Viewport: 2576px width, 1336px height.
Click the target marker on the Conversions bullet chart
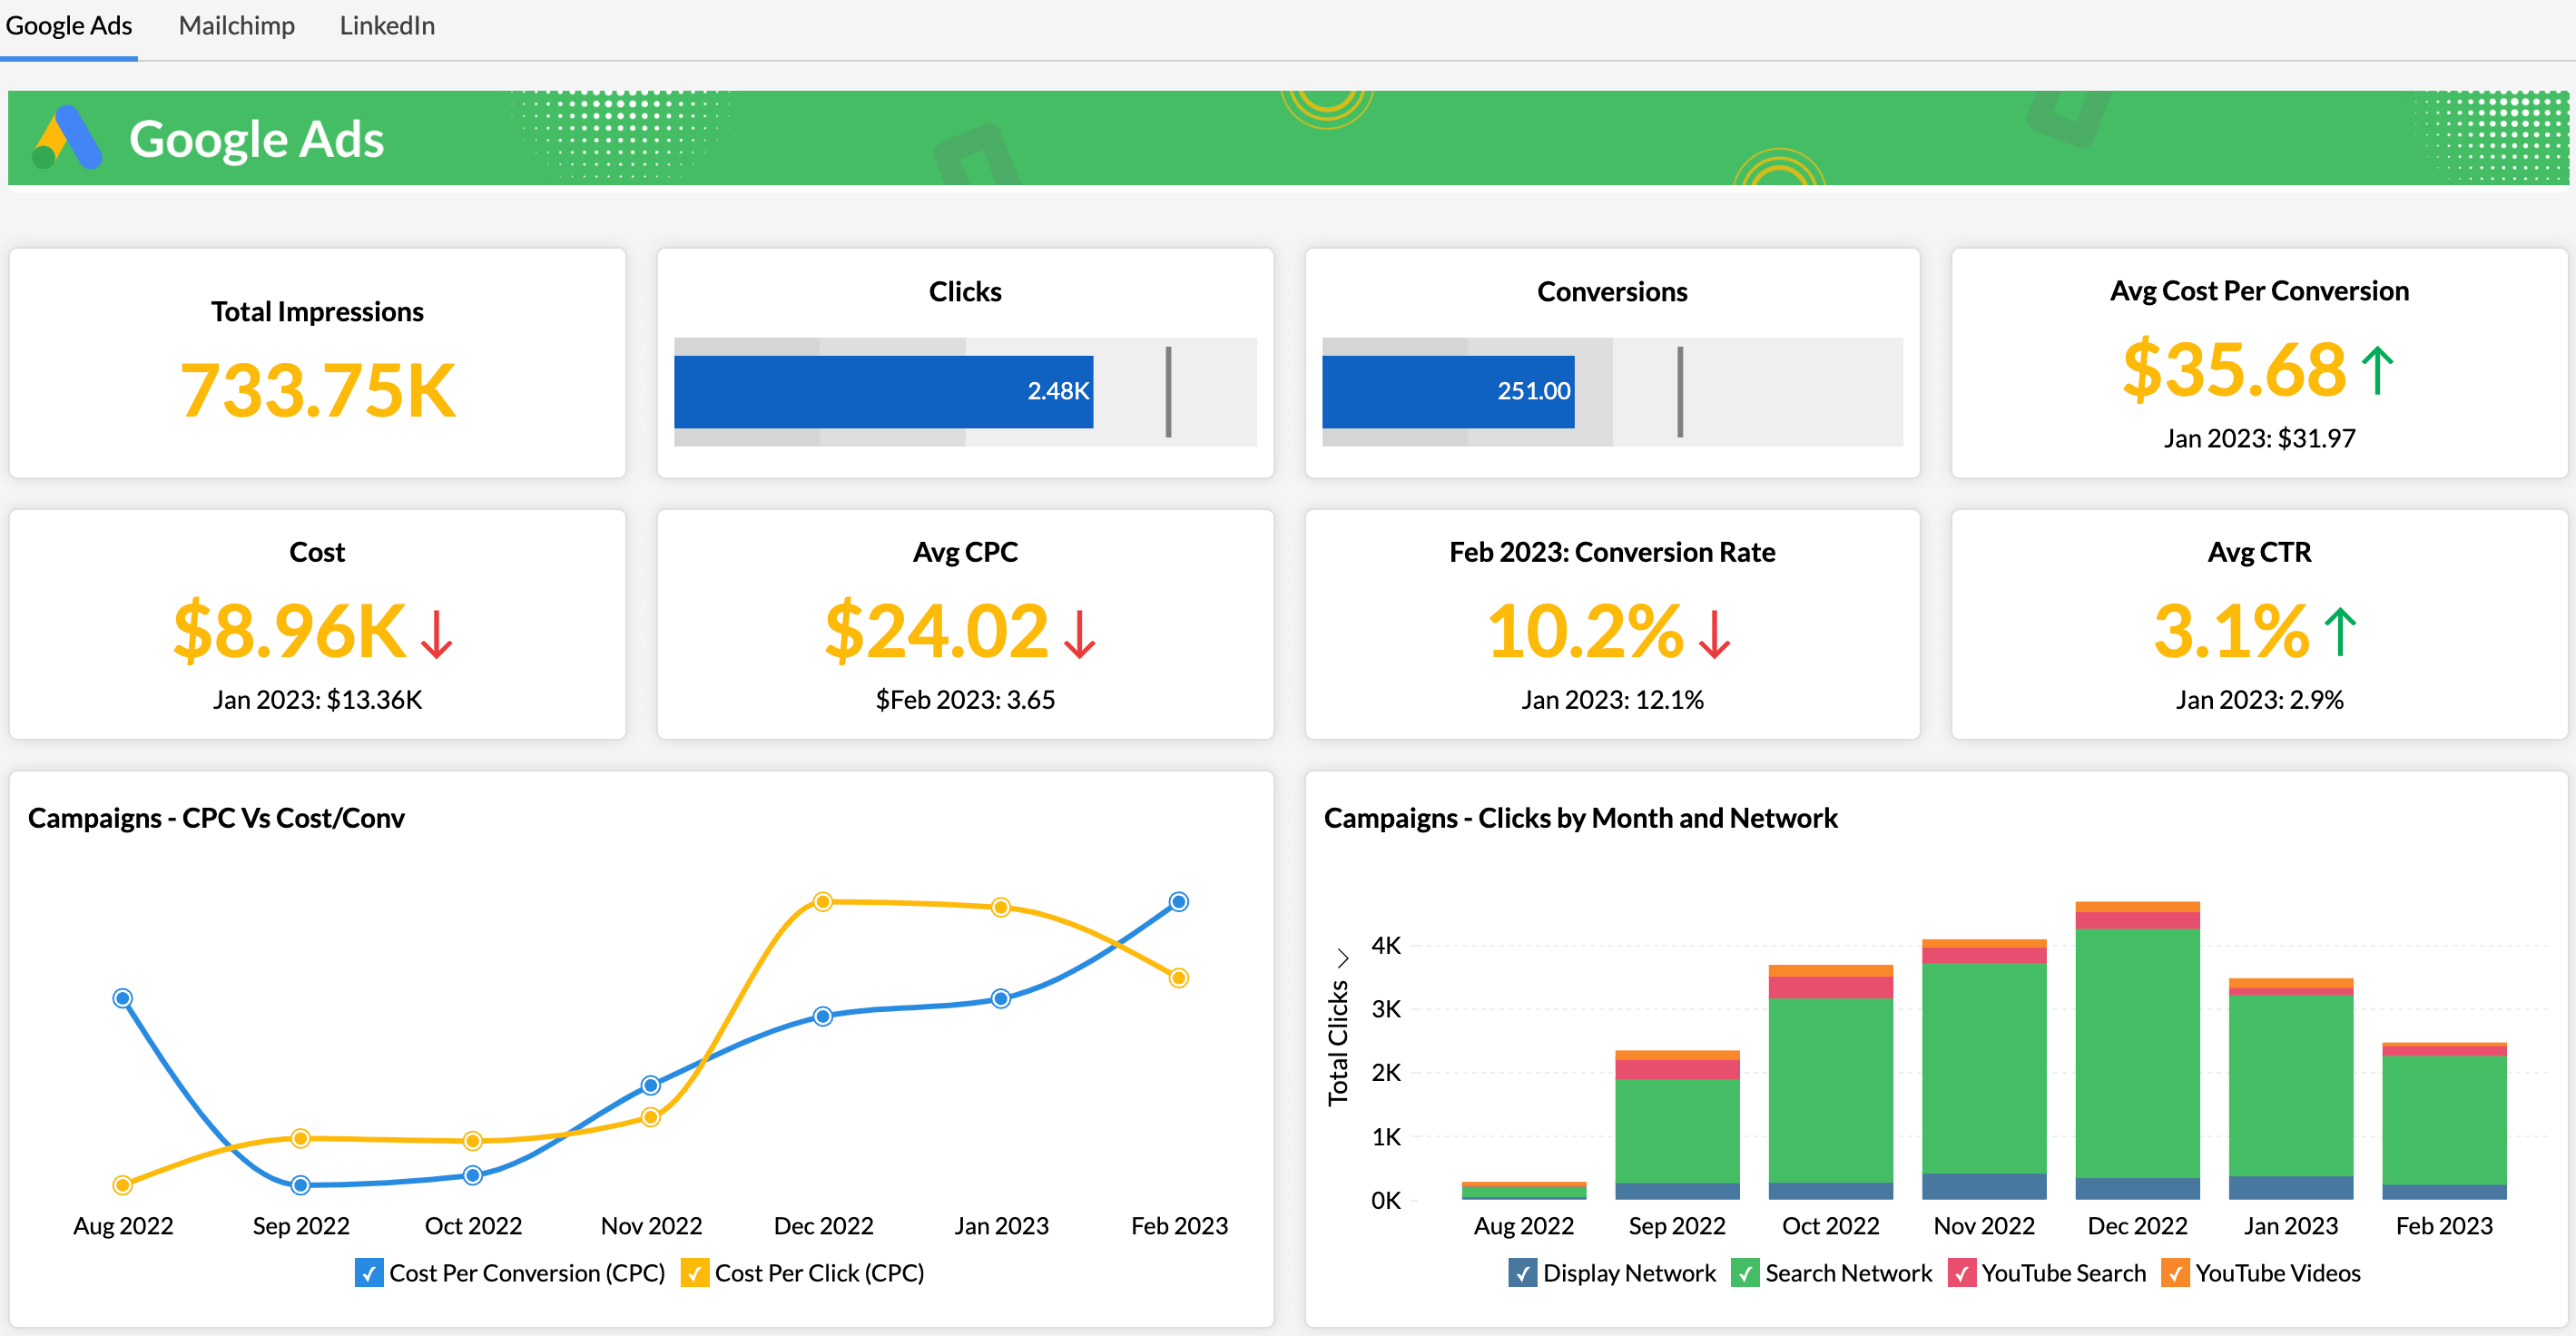[x=1680, y=391]
